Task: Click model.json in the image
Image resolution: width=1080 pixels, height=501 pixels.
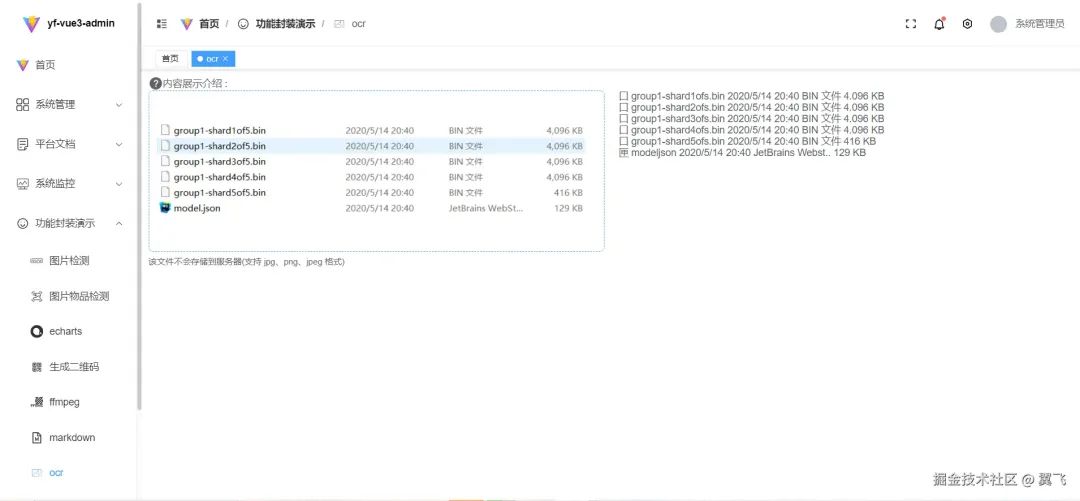Action: (x=197, y=208)
